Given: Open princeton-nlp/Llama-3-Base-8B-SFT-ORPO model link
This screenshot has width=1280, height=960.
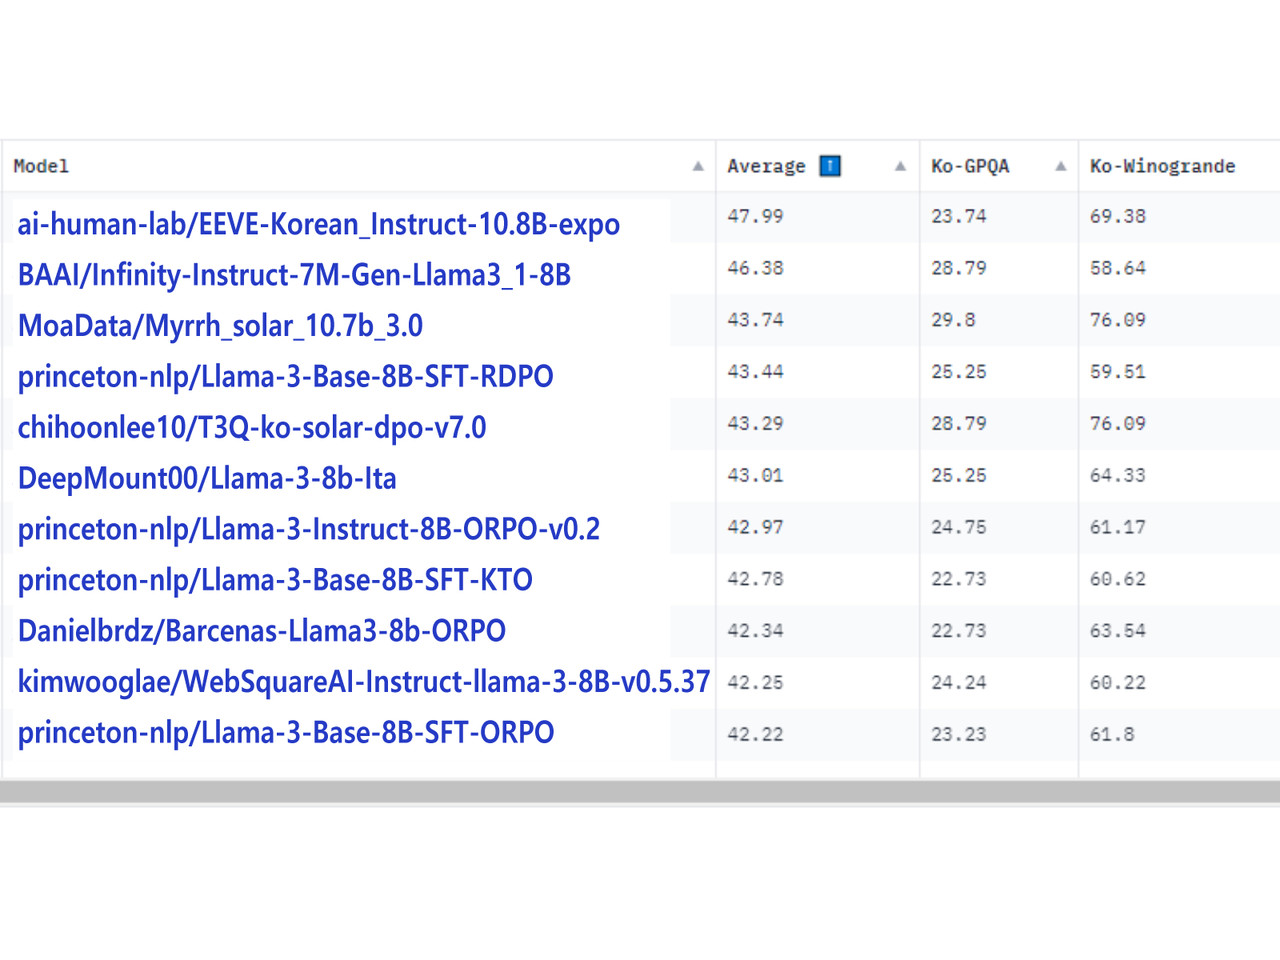Looking at the screenshot, I should 286,733.
